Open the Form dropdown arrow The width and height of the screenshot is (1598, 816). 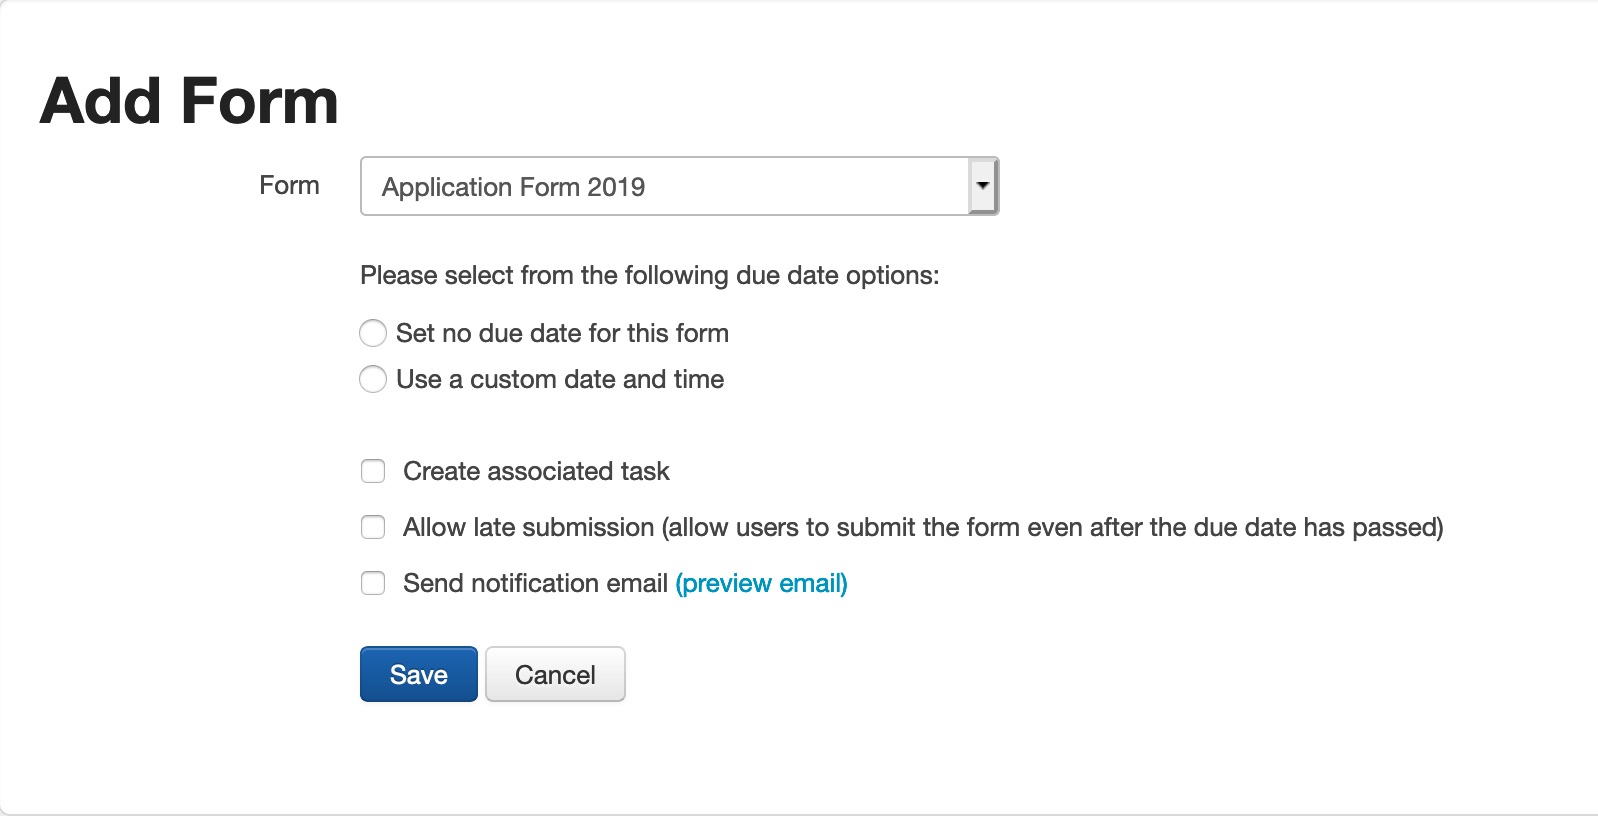pos(983,186)
